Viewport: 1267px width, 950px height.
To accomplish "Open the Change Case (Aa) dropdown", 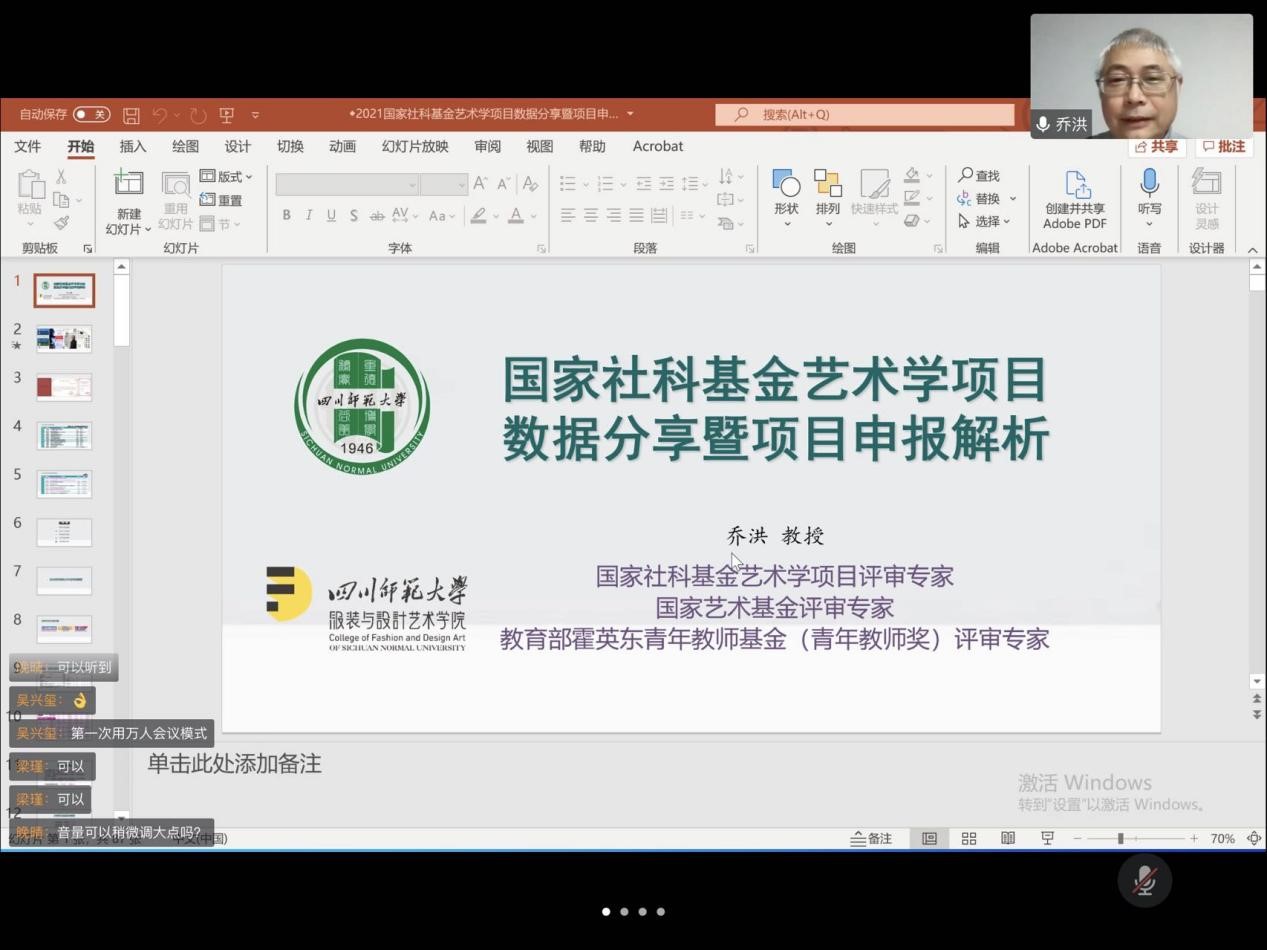I will (x=441, y=215).
